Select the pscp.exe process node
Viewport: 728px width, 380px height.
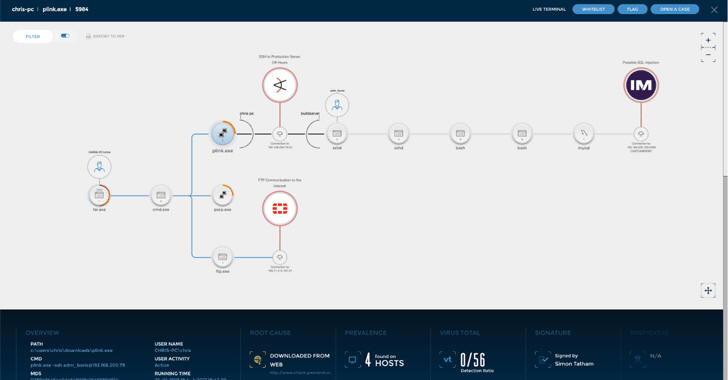222,195
